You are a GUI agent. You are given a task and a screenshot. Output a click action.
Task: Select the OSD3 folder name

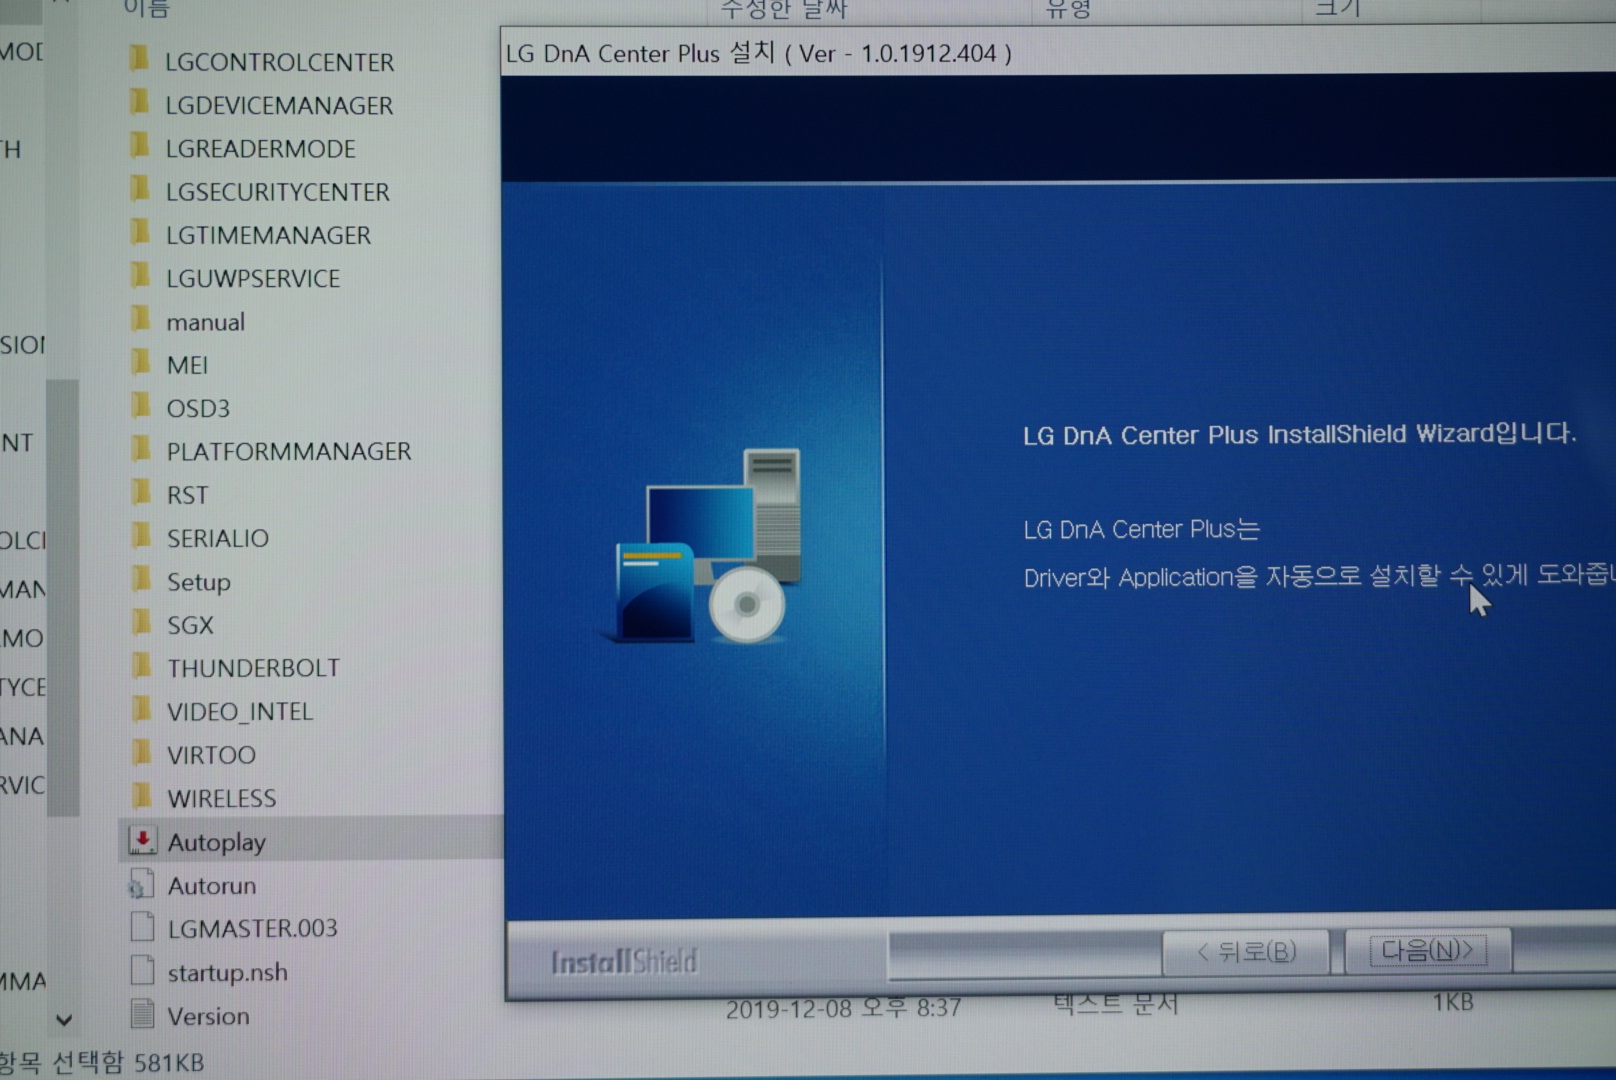(198, 408)
